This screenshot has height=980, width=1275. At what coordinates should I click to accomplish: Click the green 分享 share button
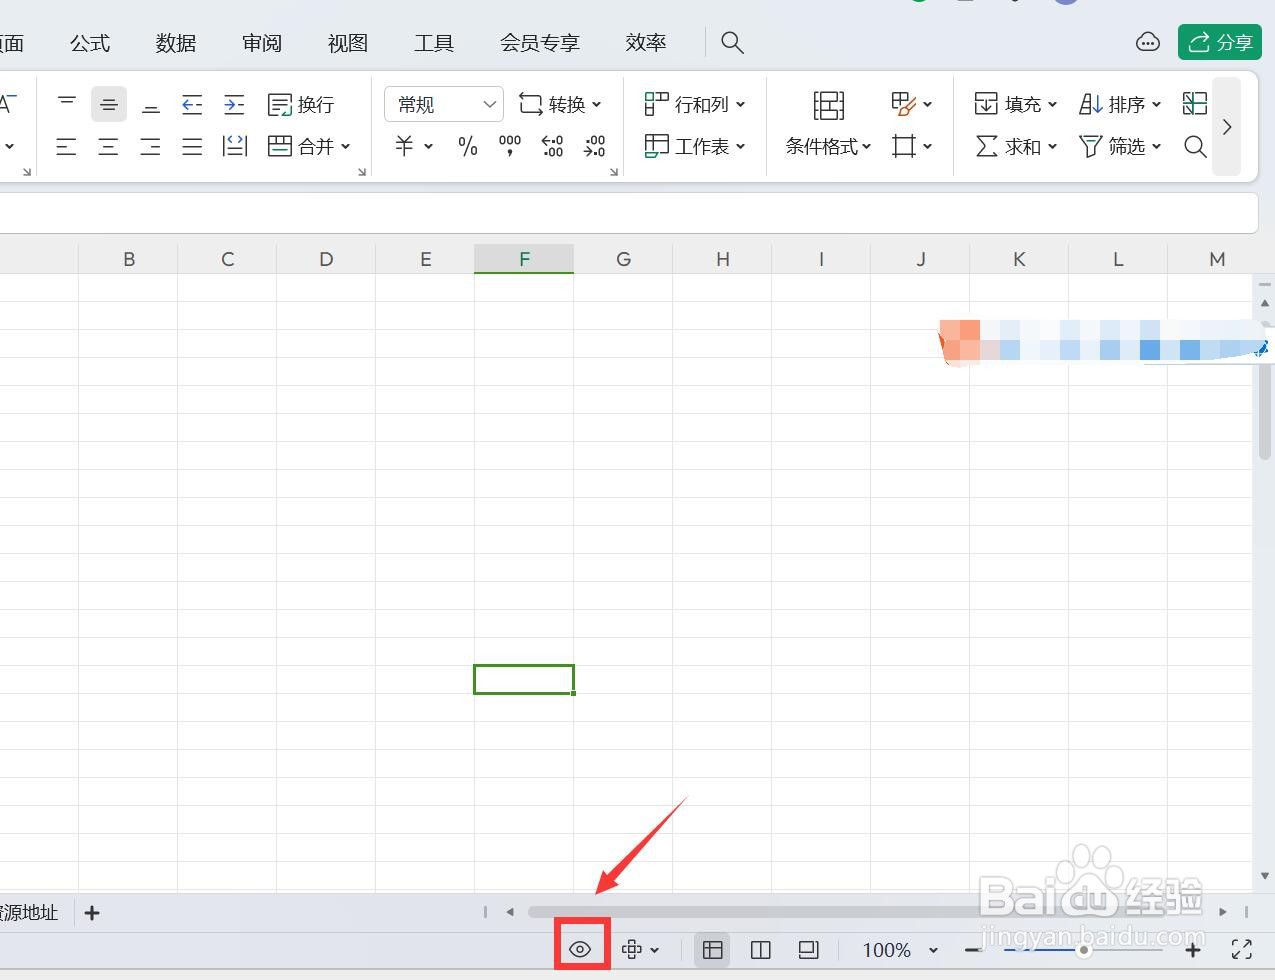[1219, 42]
